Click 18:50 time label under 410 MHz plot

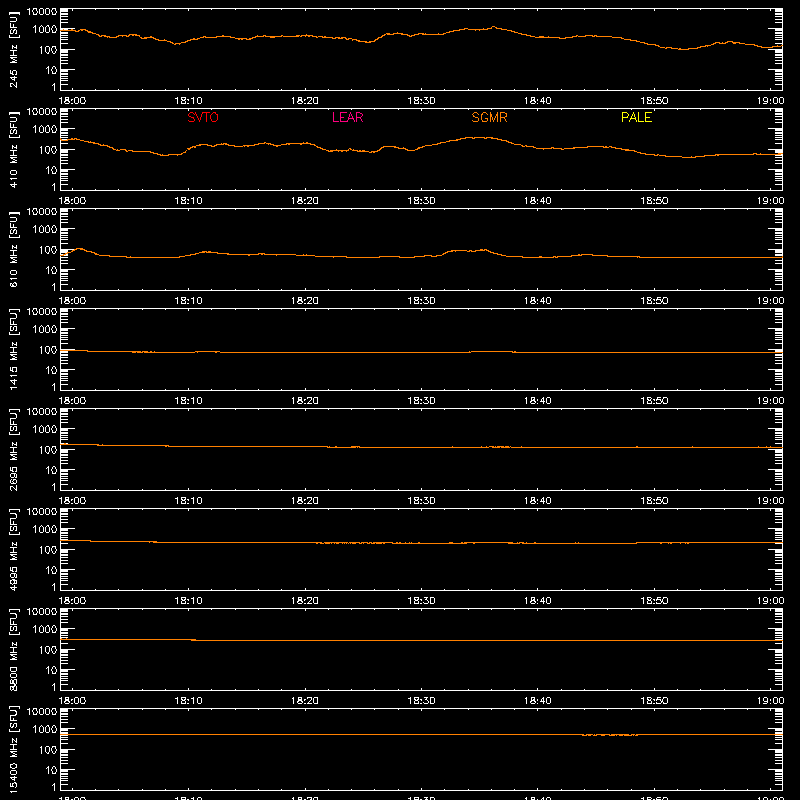click(x=654, y=201)
